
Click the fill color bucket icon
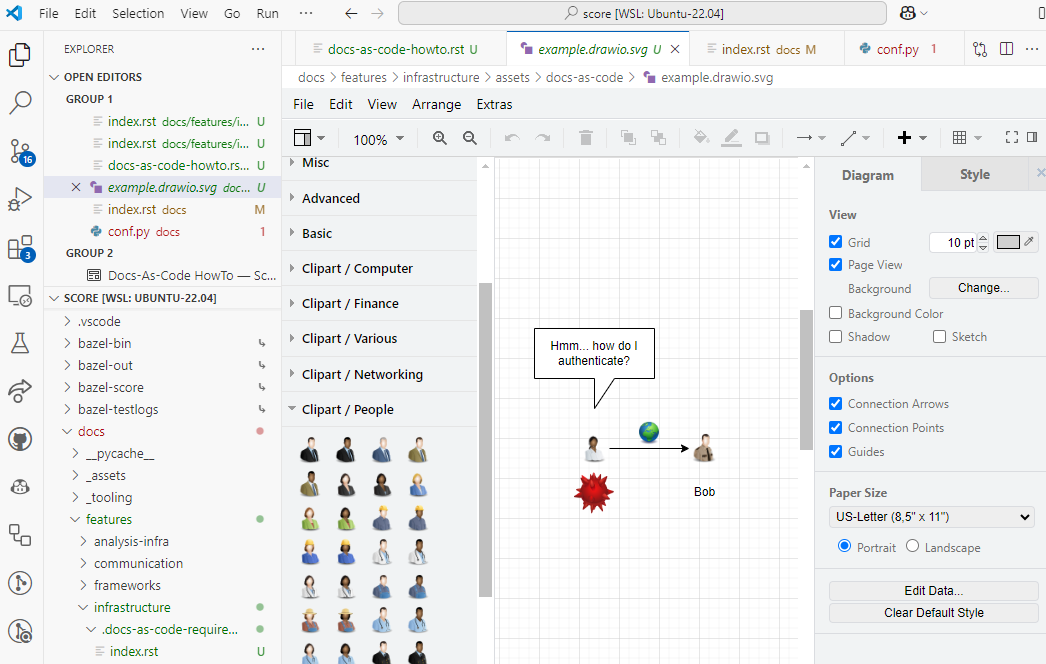pyautogui.click(x=701, y=139)
